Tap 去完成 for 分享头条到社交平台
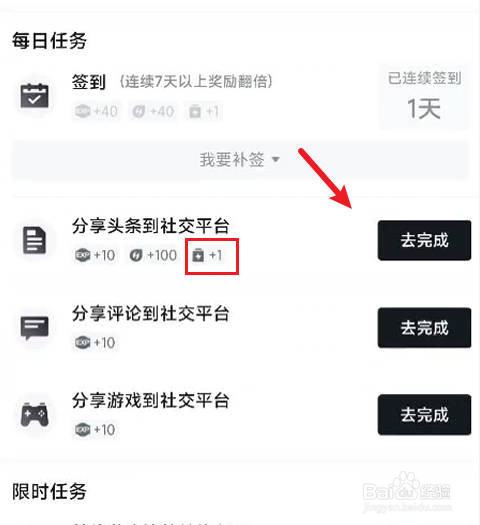This screenshot has height=525, width=480. coord(424,240)
